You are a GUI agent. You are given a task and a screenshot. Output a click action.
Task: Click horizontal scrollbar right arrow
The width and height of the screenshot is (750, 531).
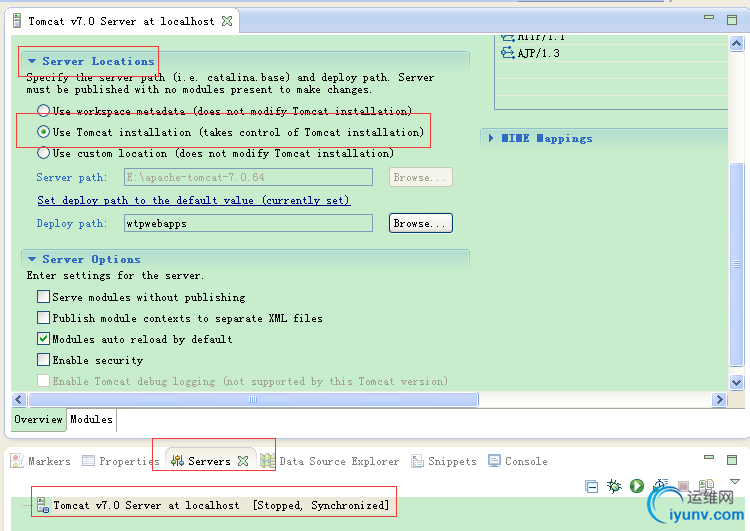tap(719, 399)
